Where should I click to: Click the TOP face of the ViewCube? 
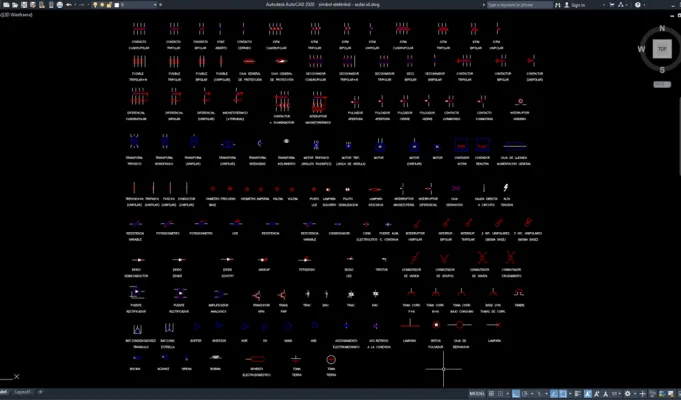(662, 49)
